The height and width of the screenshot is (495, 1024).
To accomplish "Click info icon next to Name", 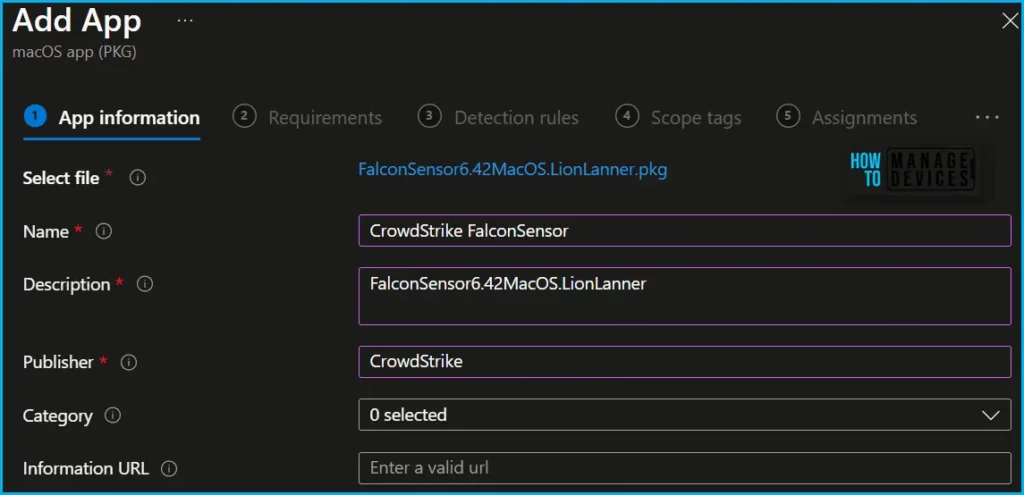I will point(103,231).
